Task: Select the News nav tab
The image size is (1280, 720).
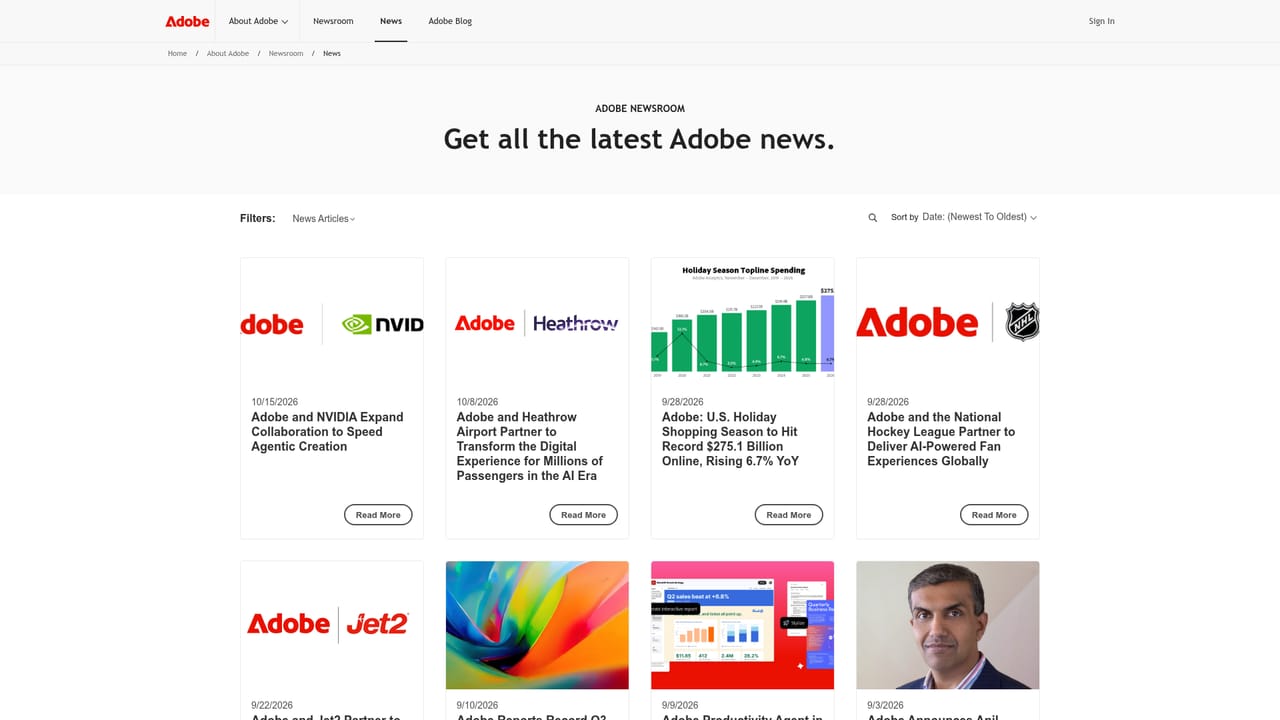Action: coord(391,21)
